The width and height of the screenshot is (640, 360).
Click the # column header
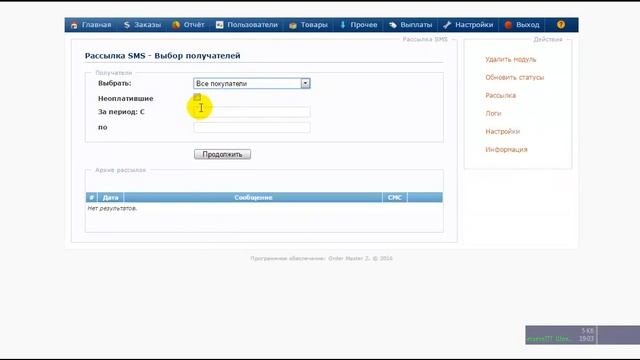[x=91, y=198]
